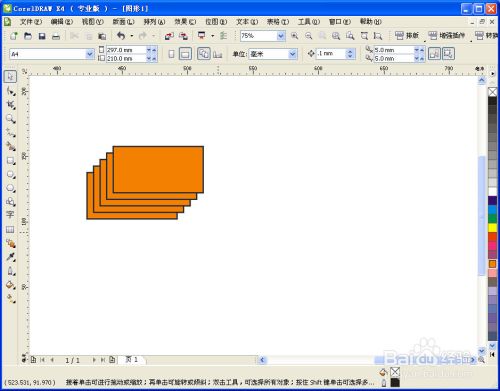The image size is (500, 391).
Task: Open the 编辑 (Edit) menu
Action: click(x=62, y=22)
